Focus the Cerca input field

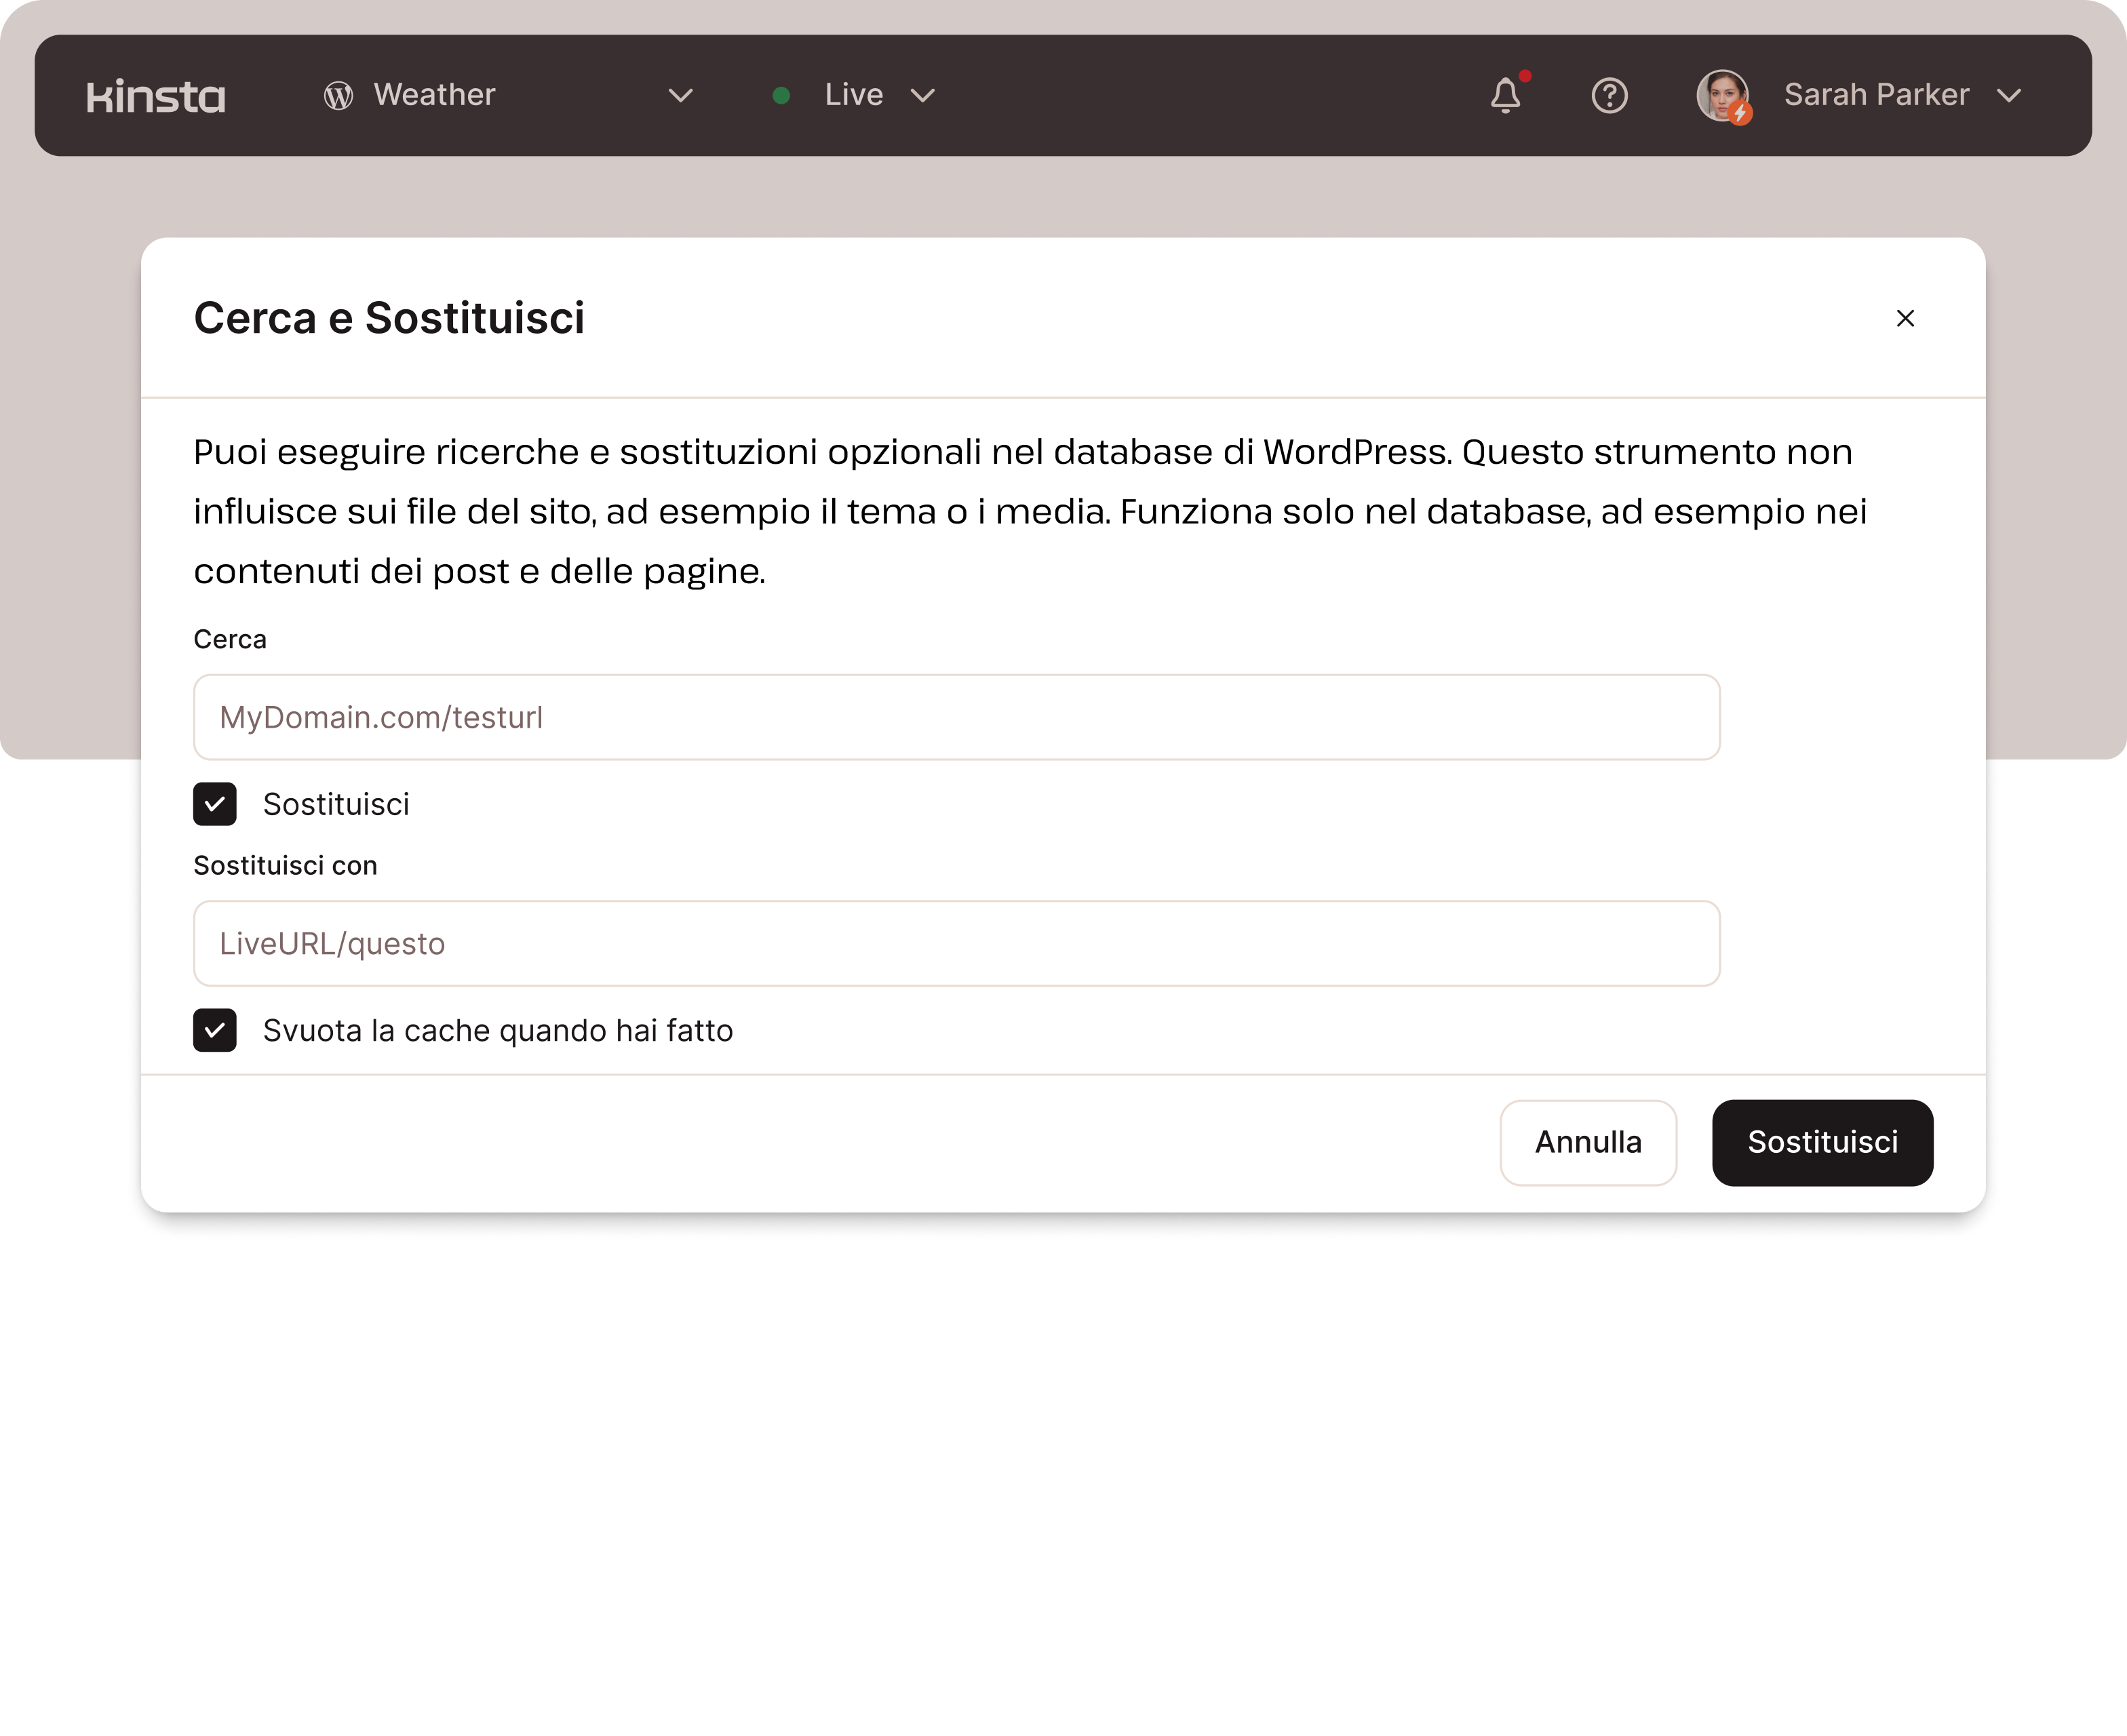point(956,717)
